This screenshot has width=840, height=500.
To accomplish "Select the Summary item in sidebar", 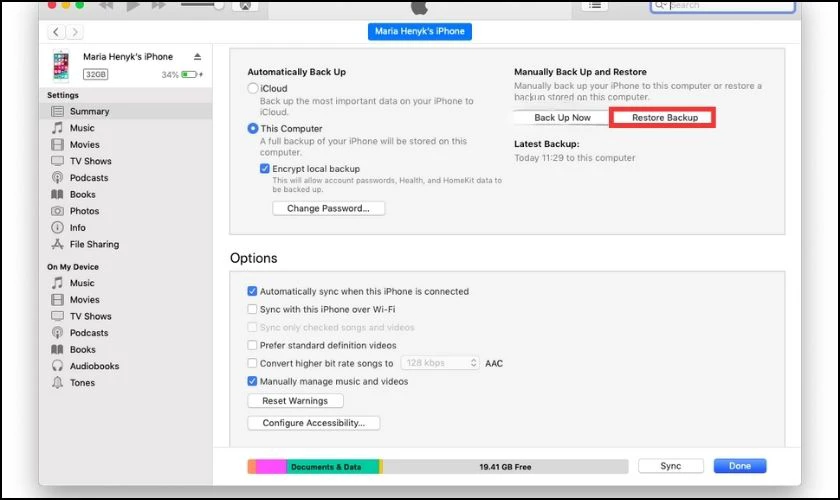I will point(89,111).
